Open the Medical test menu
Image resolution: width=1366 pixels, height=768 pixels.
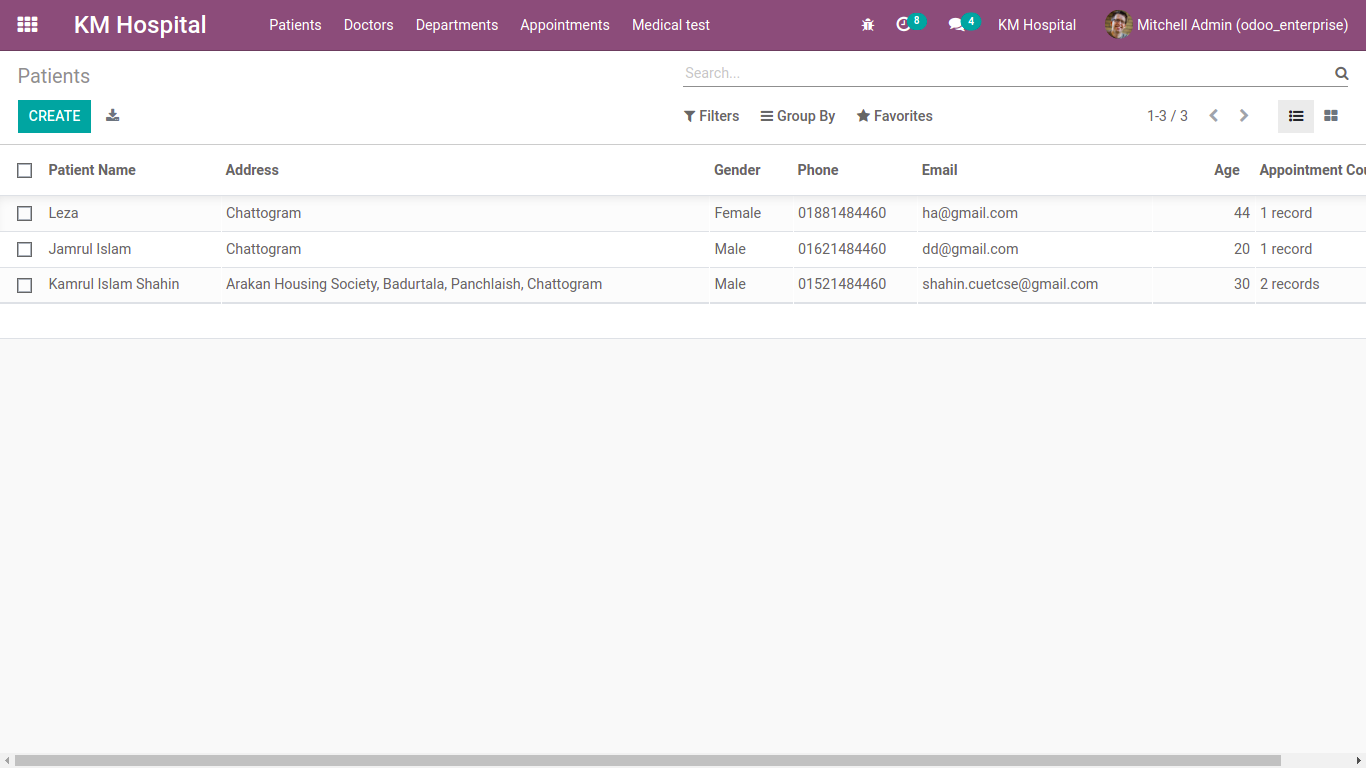tap(671, 25)
